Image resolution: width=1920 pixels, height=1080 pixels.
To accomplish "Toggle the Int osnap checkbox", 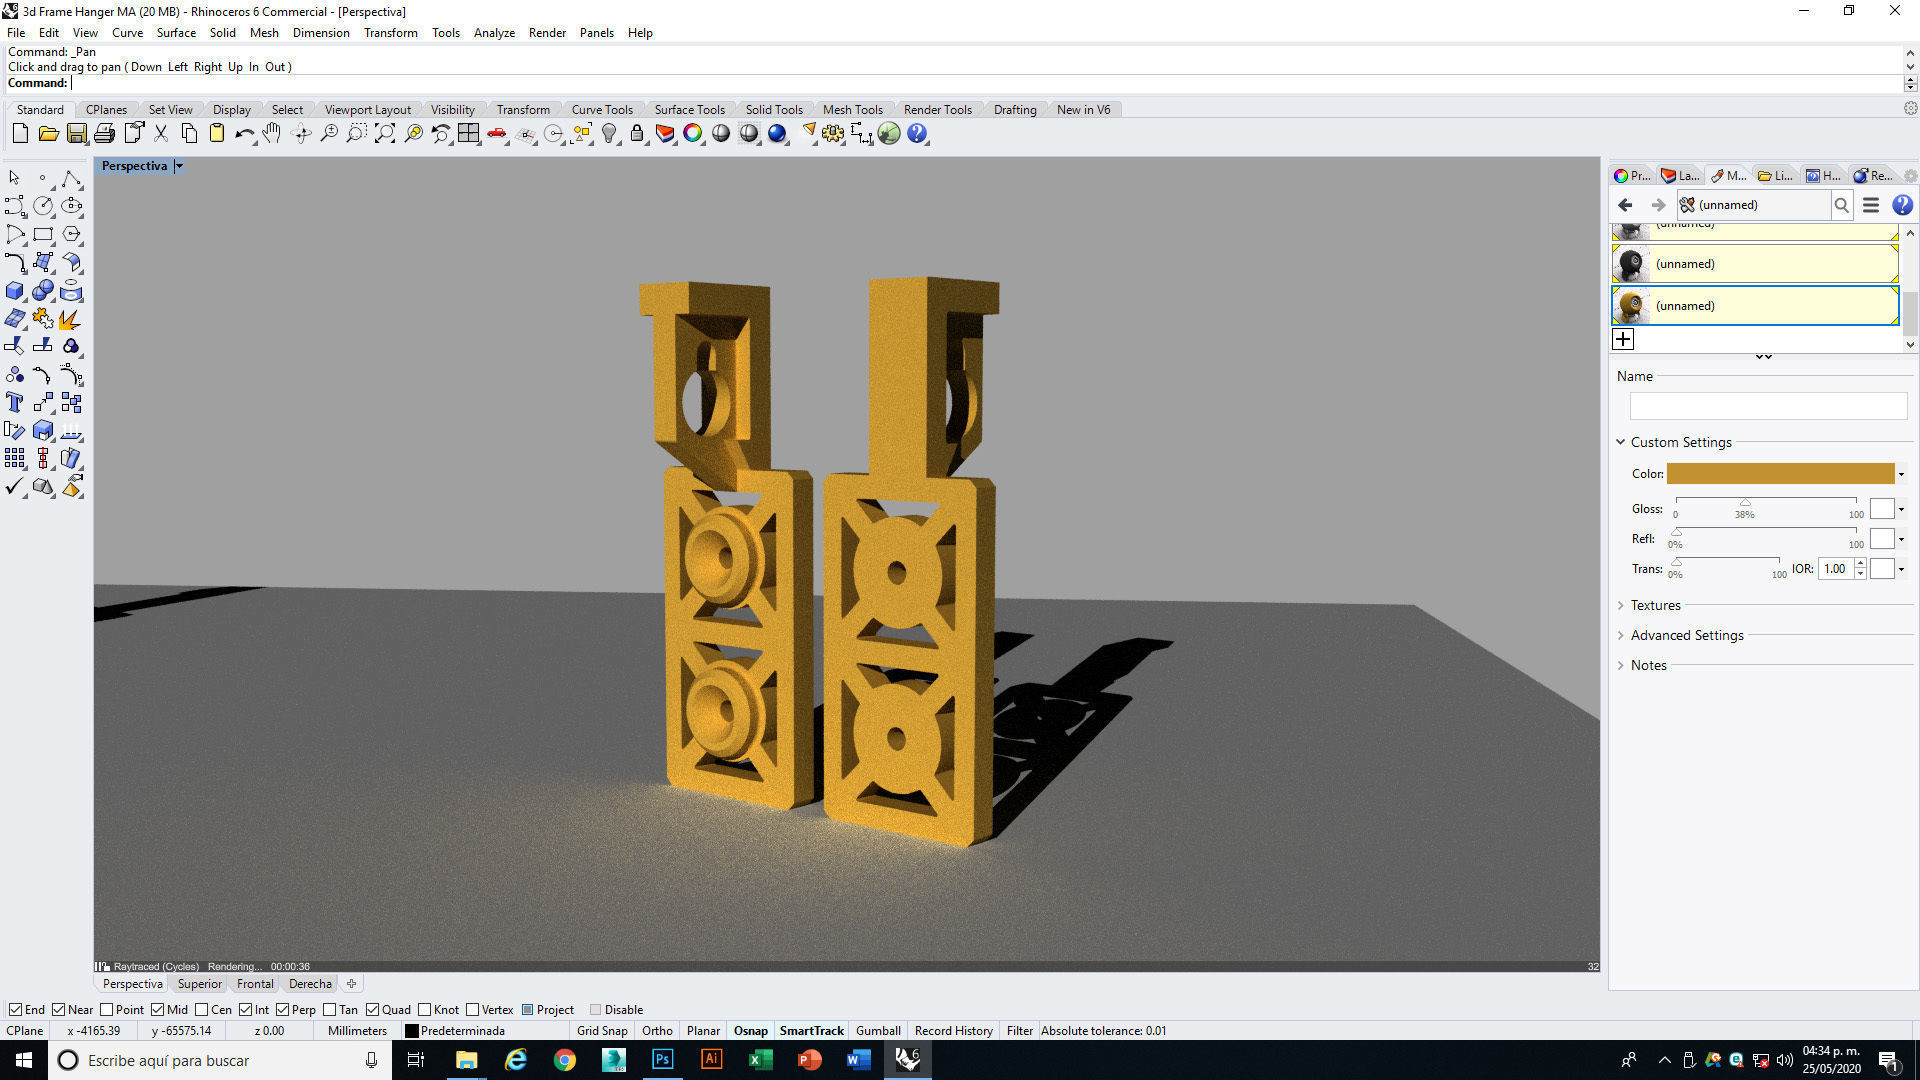I will [x=245, y=1009].
